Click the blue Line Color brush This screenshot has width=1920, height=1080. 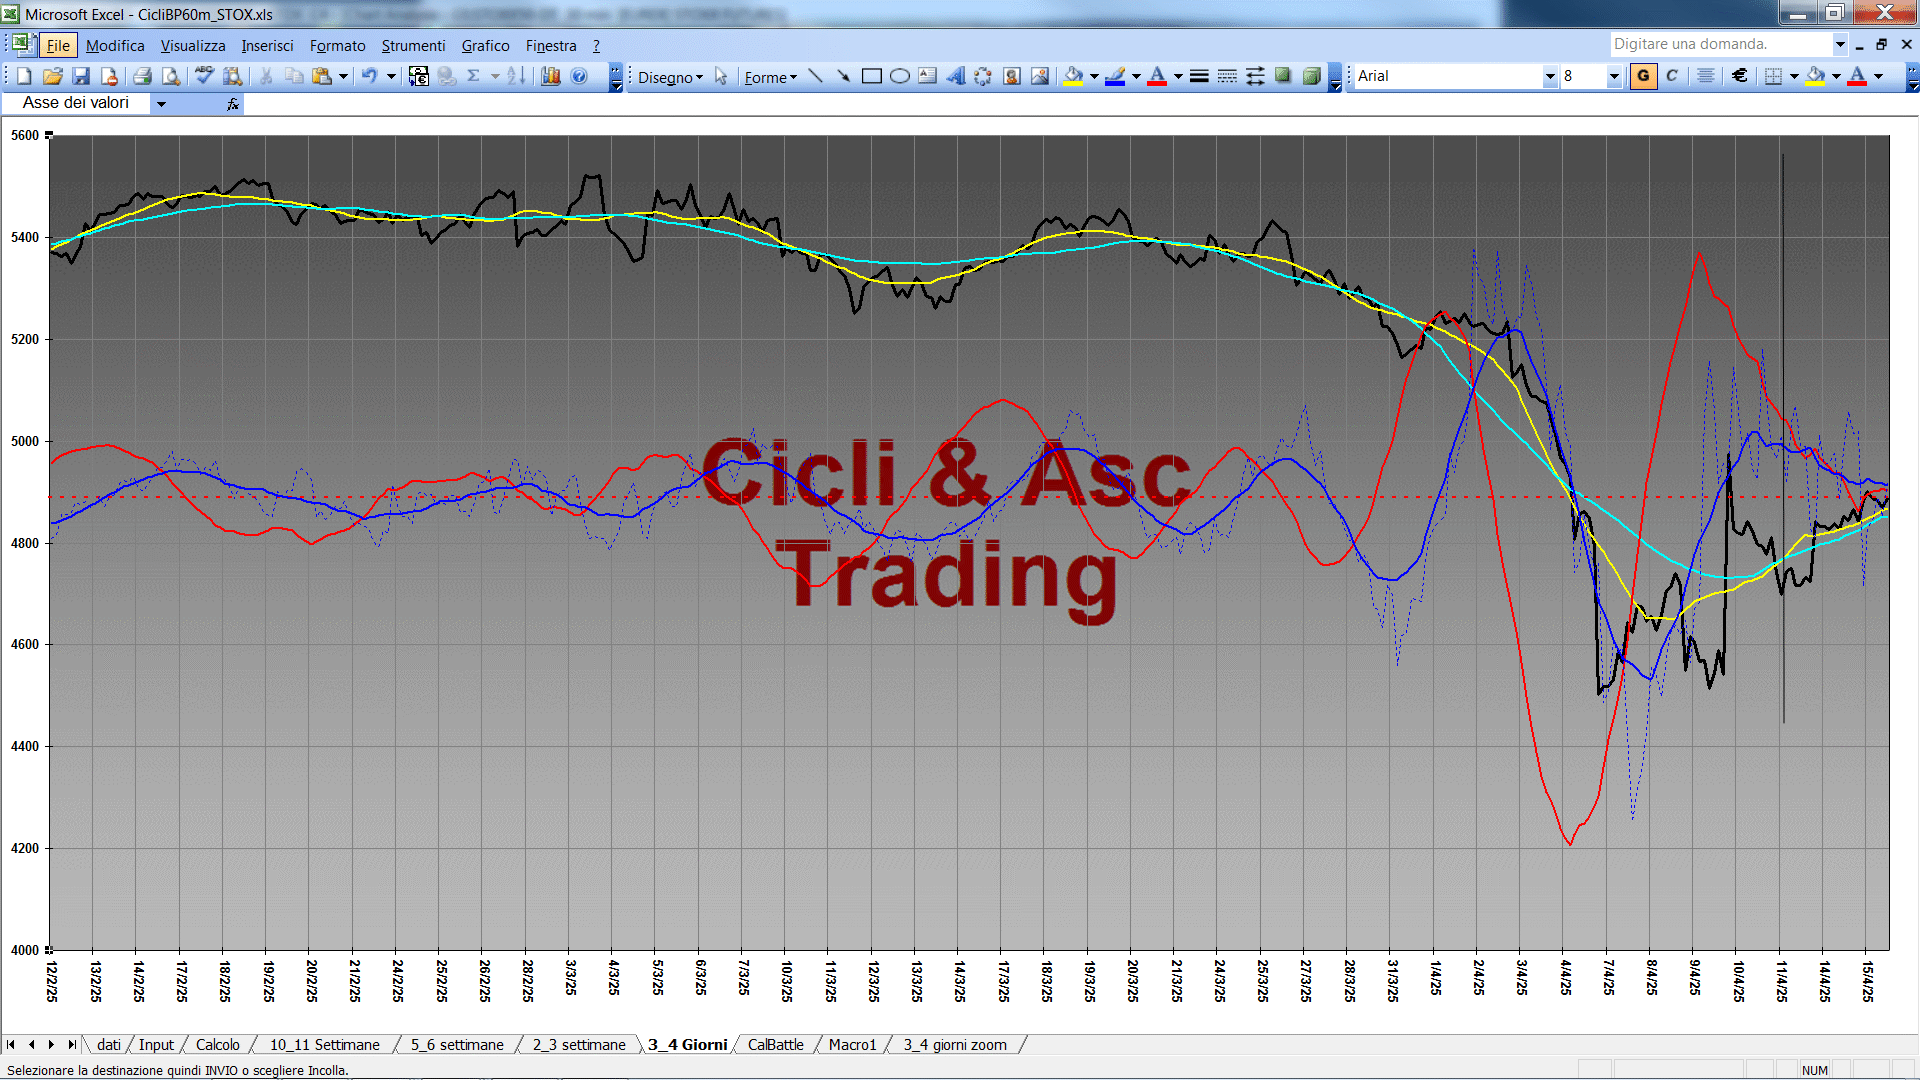1115,76
